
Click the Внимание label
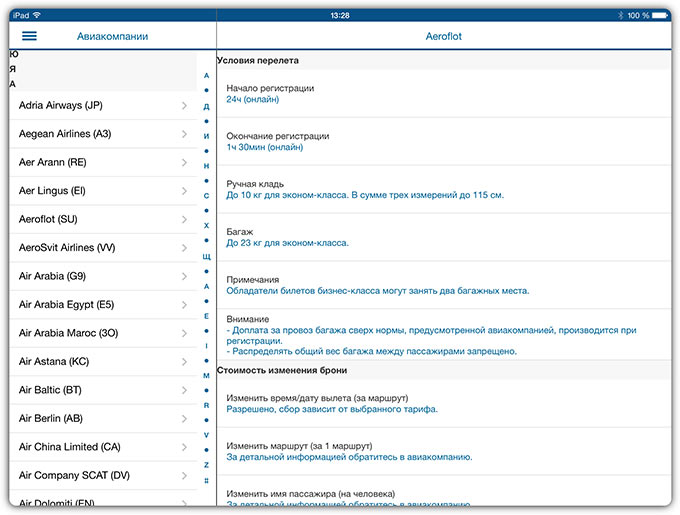point(248,319)
